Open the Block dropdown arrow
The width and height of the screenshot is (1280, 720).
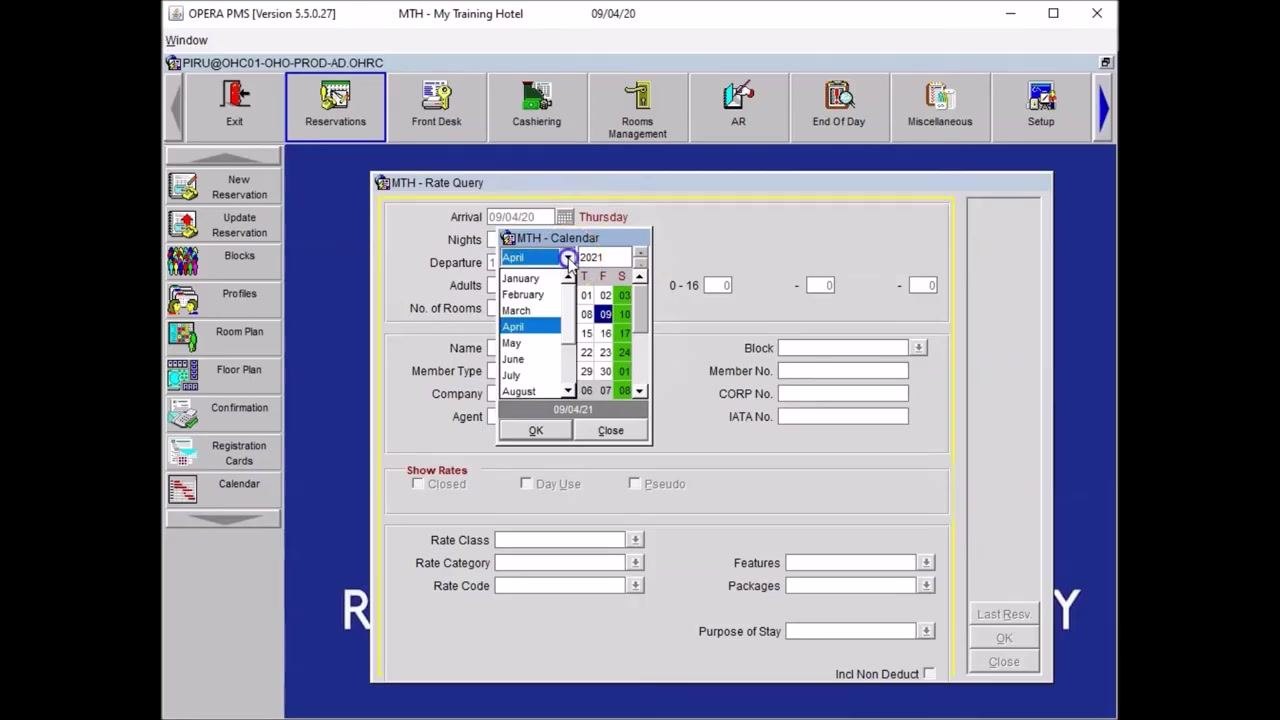918,348
